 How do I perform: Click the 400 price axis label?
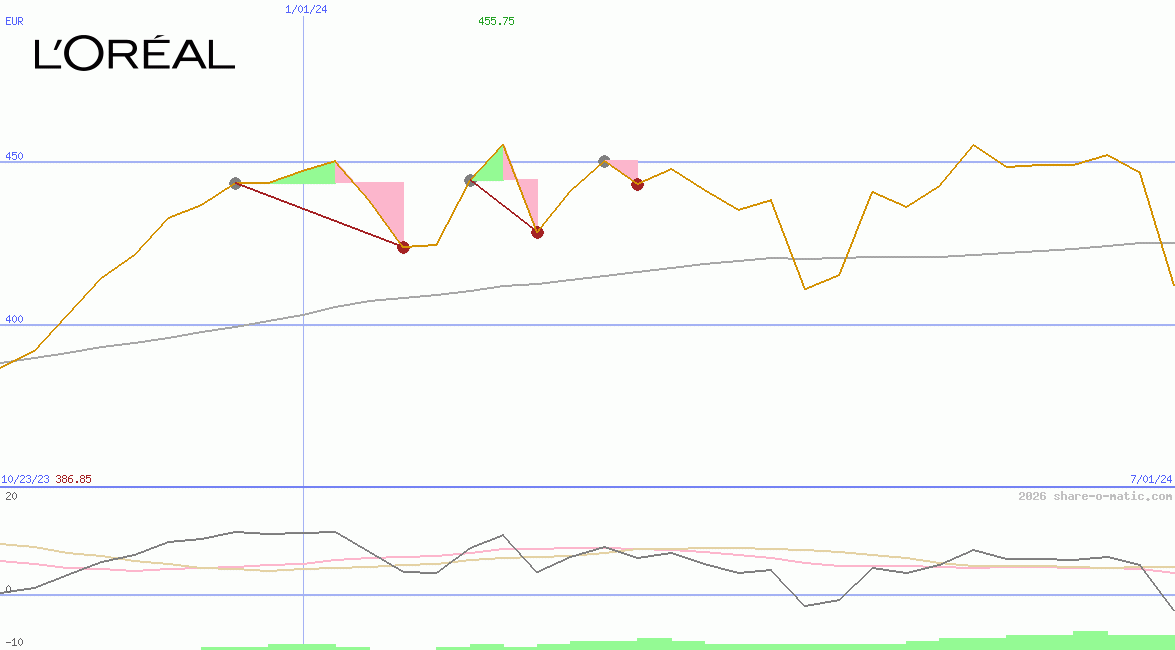point(14,319)
